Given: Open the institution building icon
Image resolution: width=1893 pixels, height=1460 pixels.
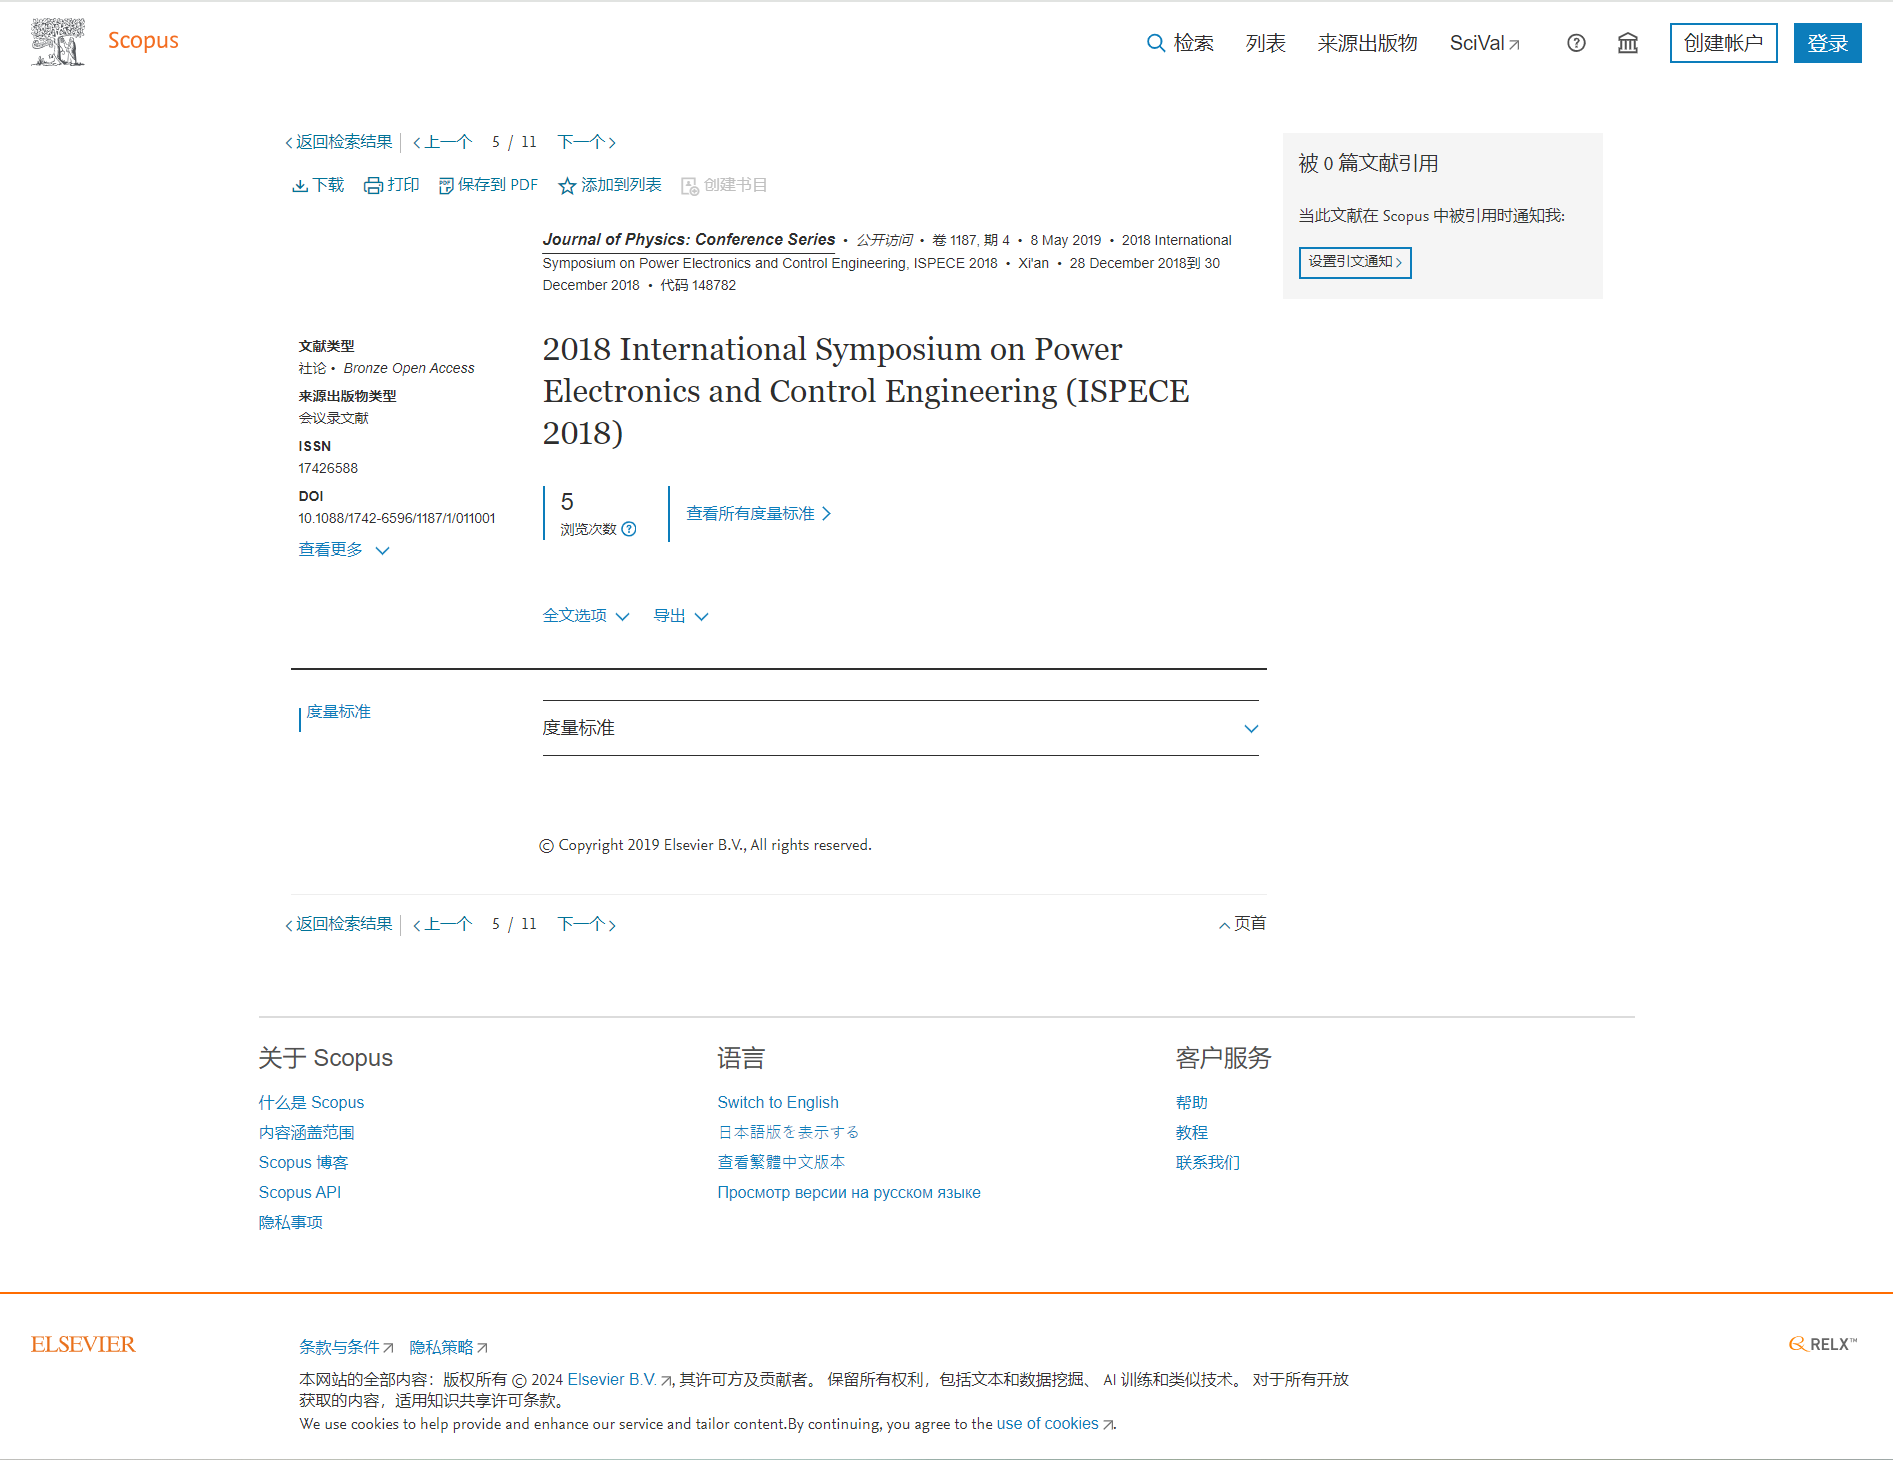Looking at the screenshot, I should point(1628,43).
